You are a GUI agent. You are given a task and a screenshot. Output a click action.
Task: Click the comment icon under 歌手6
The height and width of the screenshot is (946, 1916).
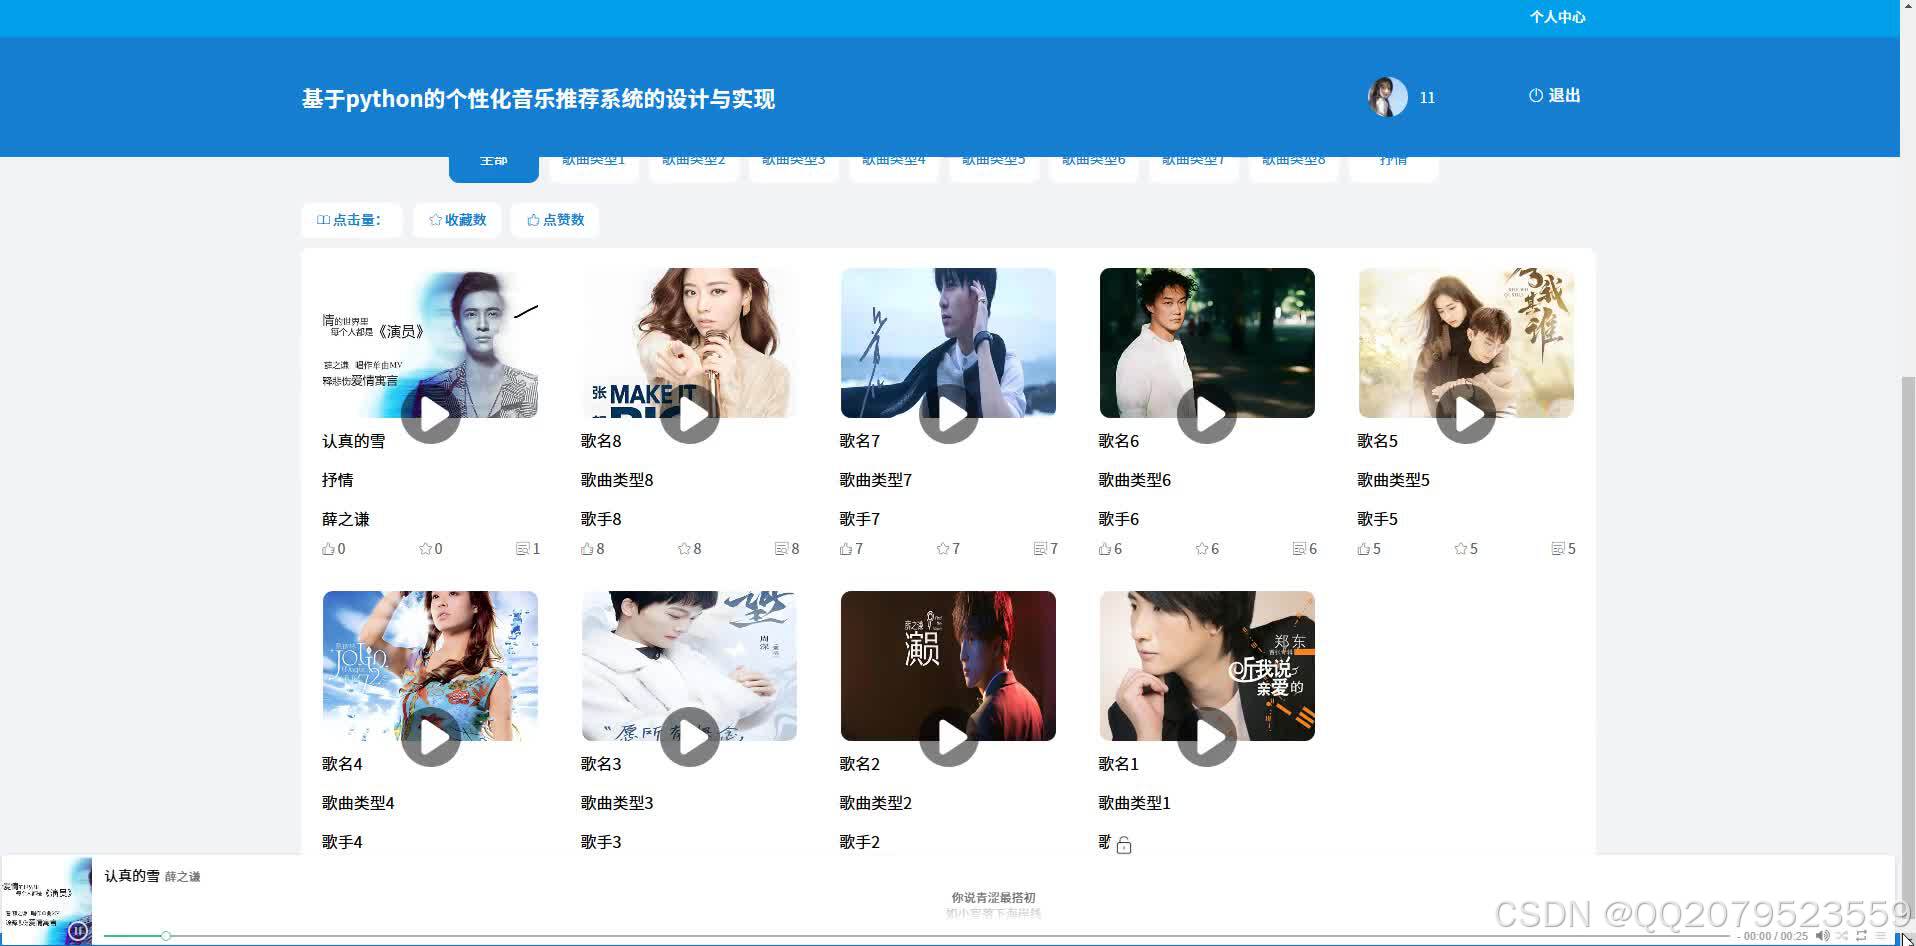coord(1299,549)
